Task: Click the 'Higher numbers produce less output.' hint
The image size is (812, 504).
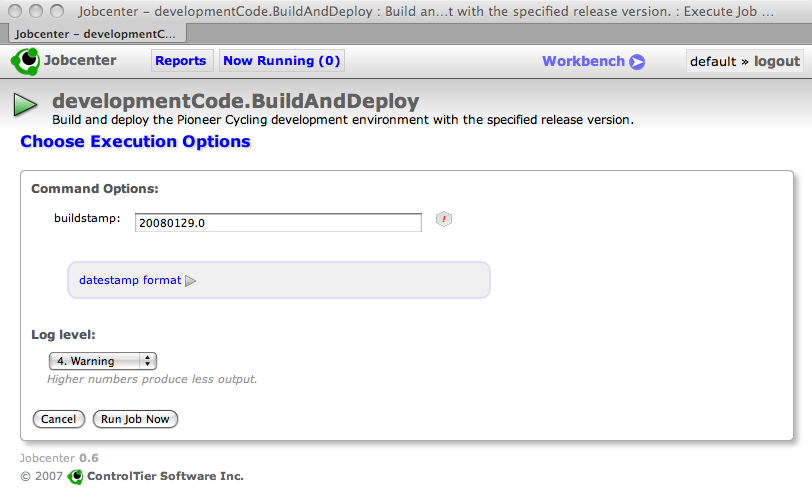Action: point(152,379)
